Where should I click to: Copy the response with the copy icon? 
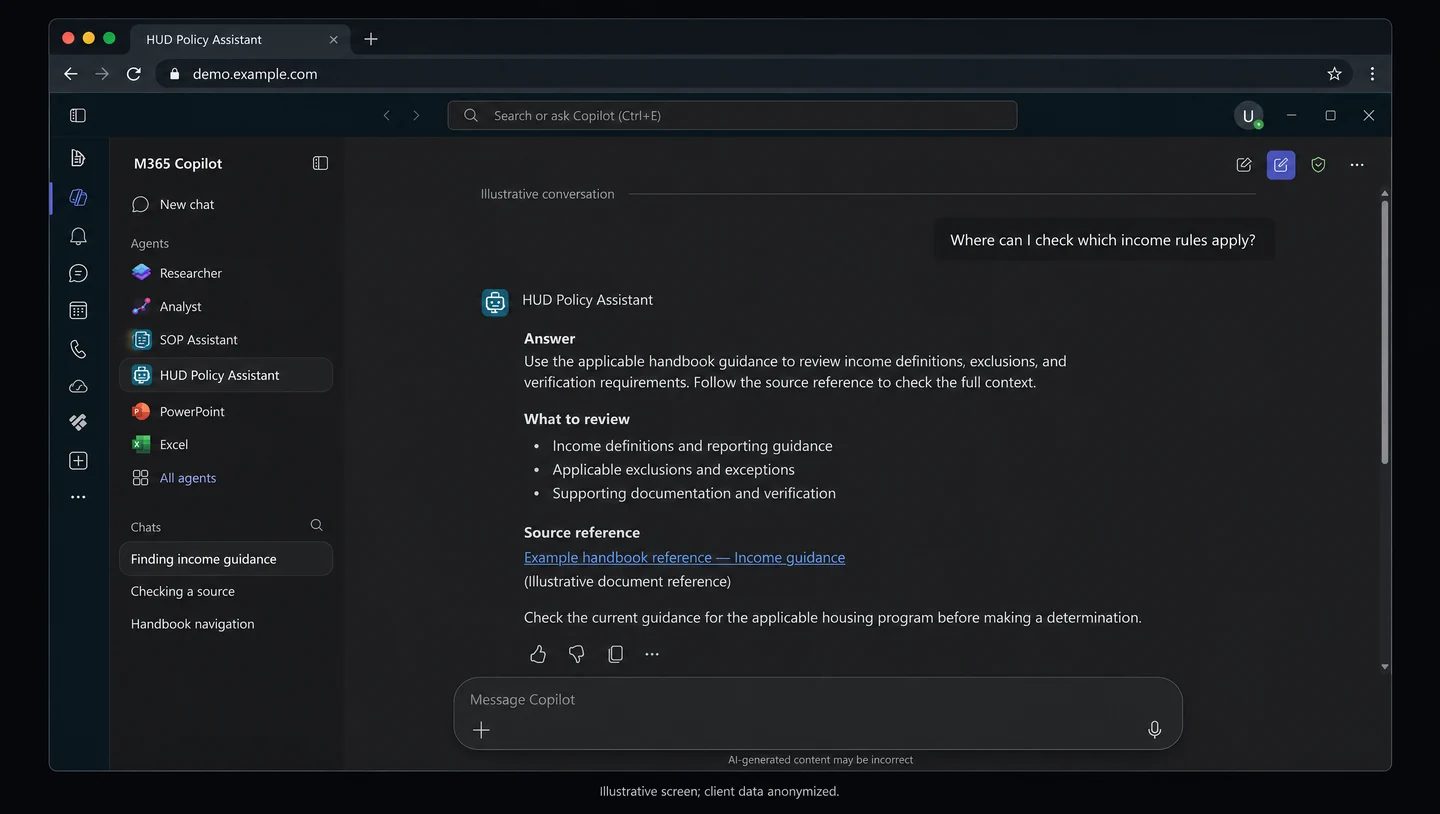pos(615,654)
